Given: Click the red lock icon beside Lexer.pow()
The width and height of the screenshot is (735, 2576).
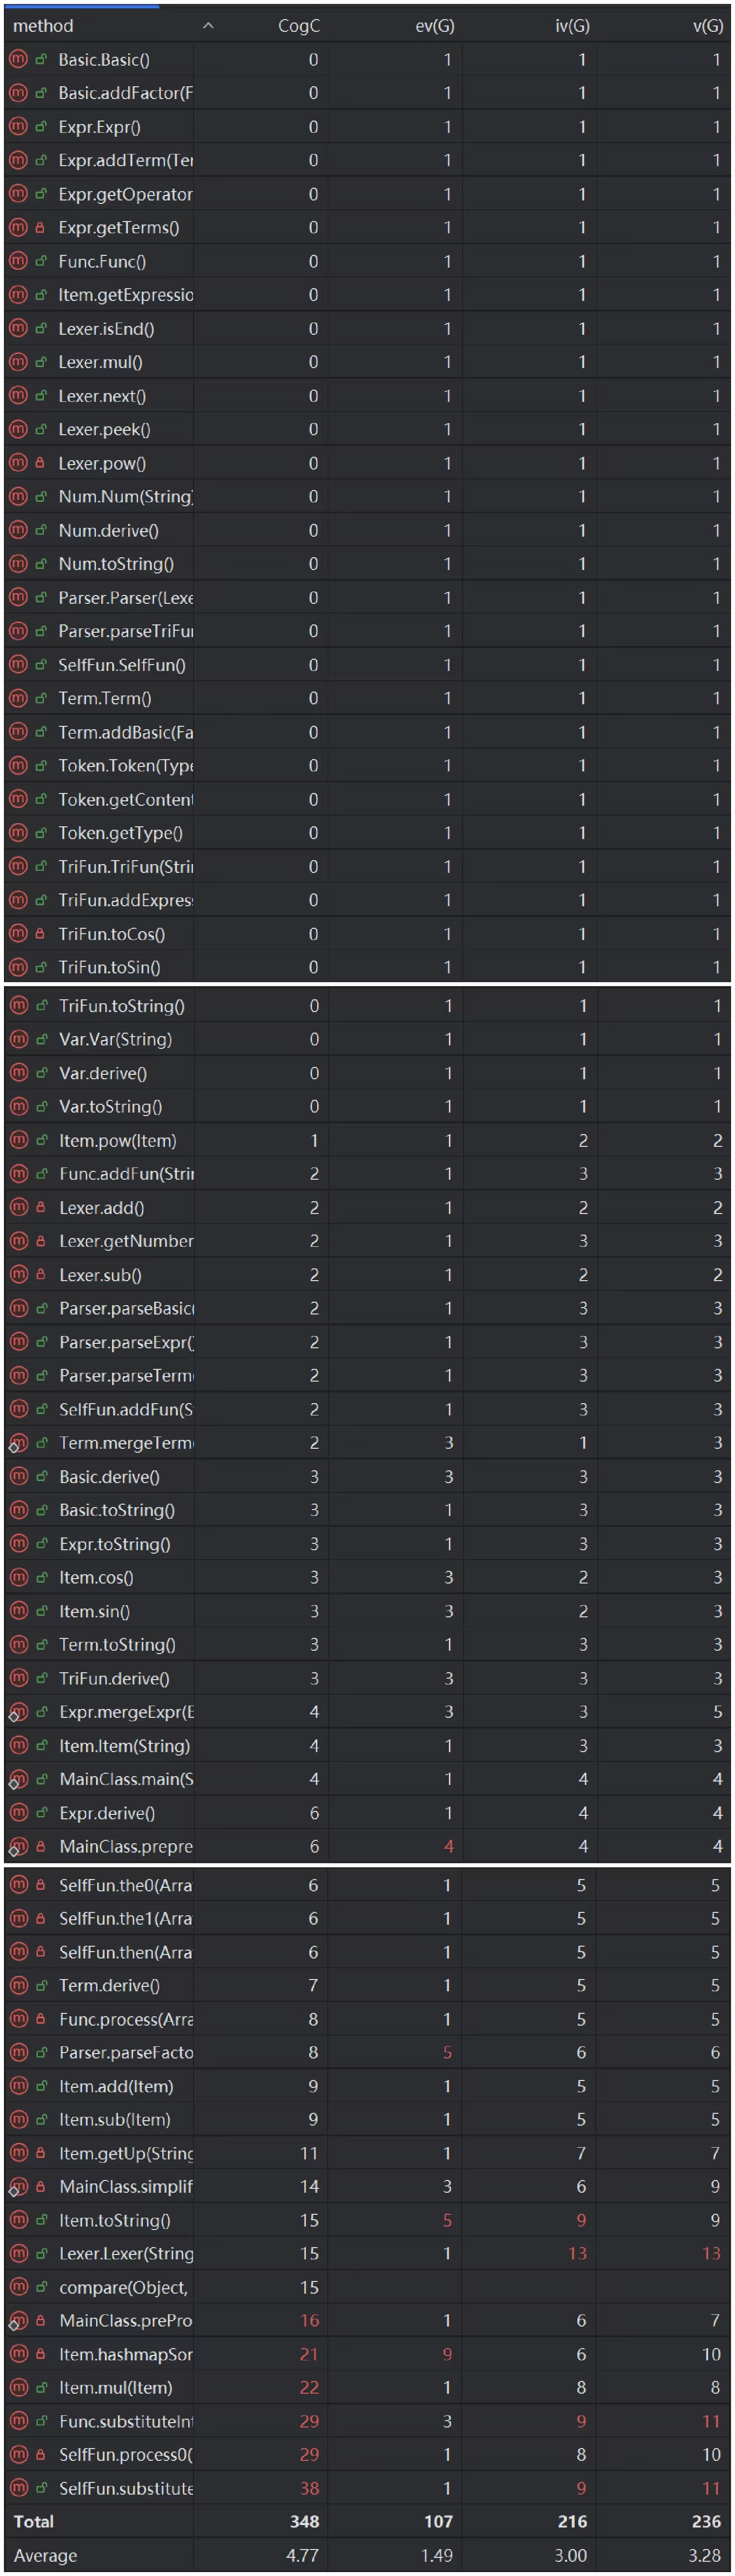Looking at the screenshot, I should 41,463.
